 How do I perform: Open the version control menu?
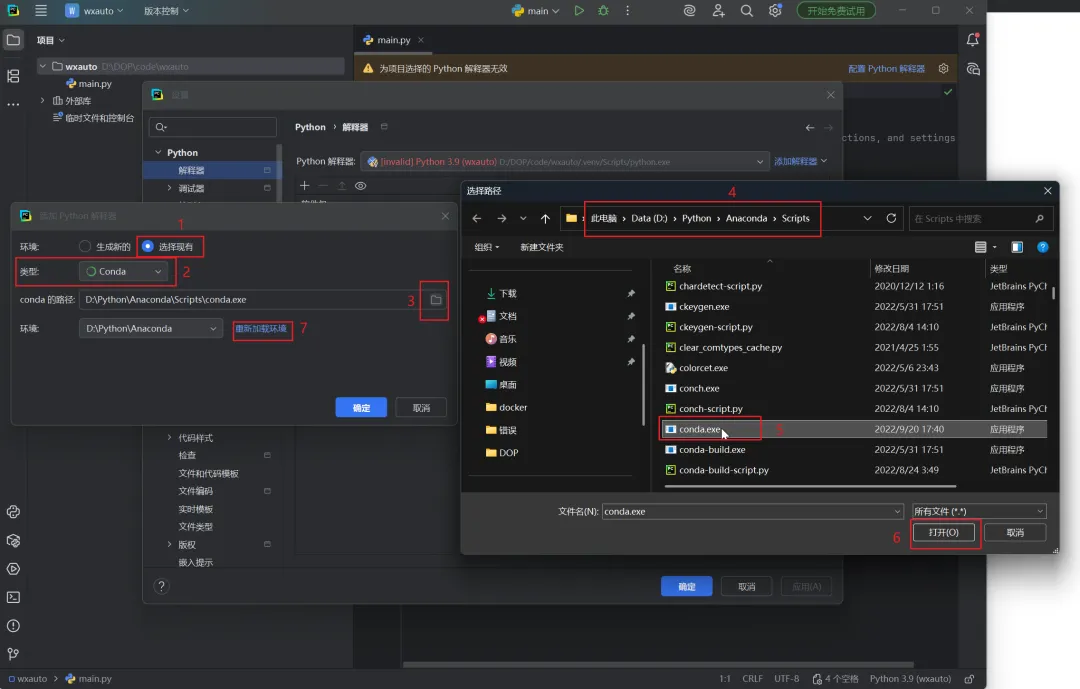click(166, 11)
